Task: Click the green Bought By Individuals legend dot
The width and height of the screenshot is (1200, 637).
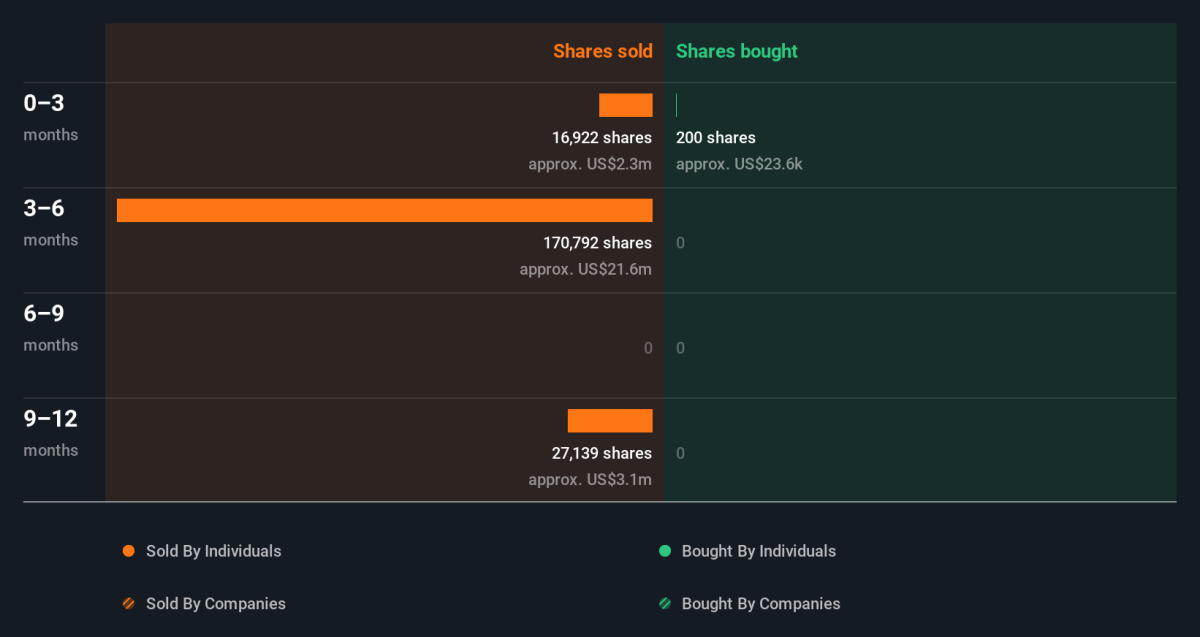Action: click(x=664, y=551)
